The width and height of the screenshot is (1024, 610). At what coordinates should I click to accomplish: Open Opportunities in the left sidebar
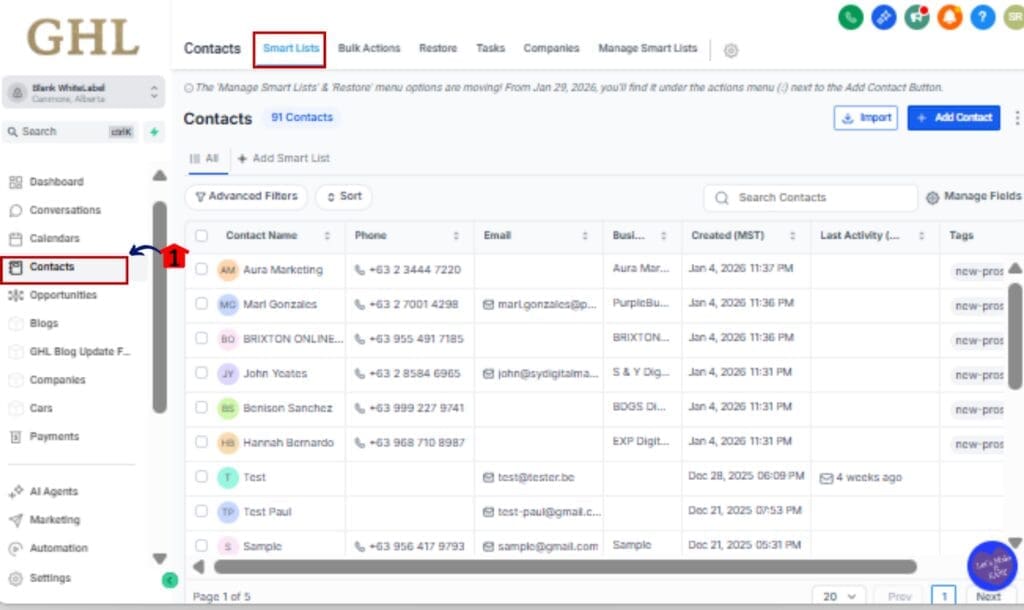pos(63,296)
